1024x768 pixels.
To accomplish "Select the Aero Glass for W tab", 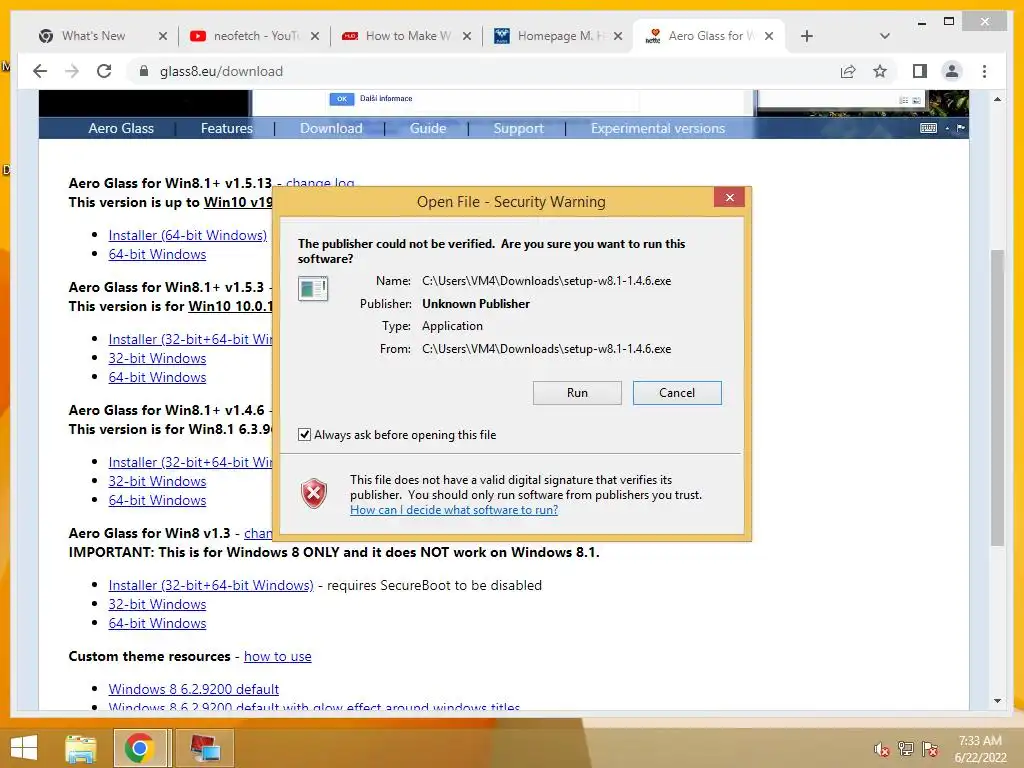I will pos(711,36).
